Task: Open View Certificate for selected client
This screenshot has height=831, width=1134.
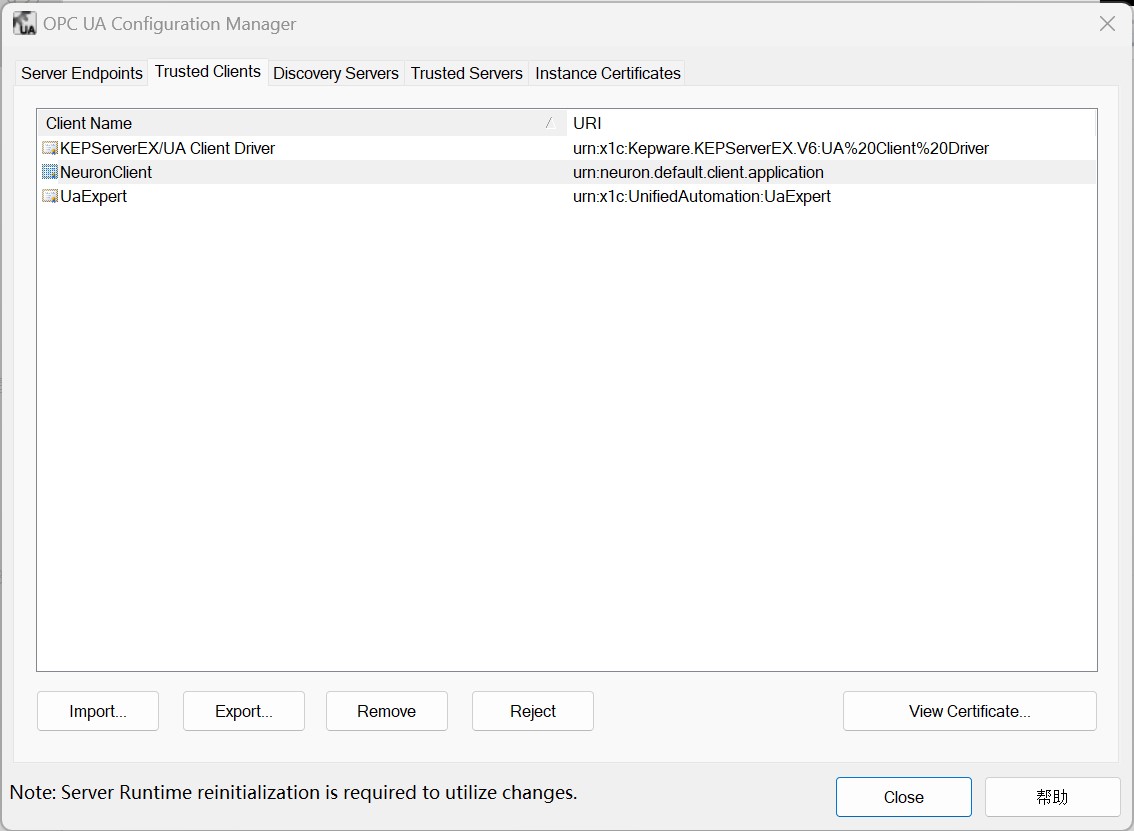Action: [968, 711]
